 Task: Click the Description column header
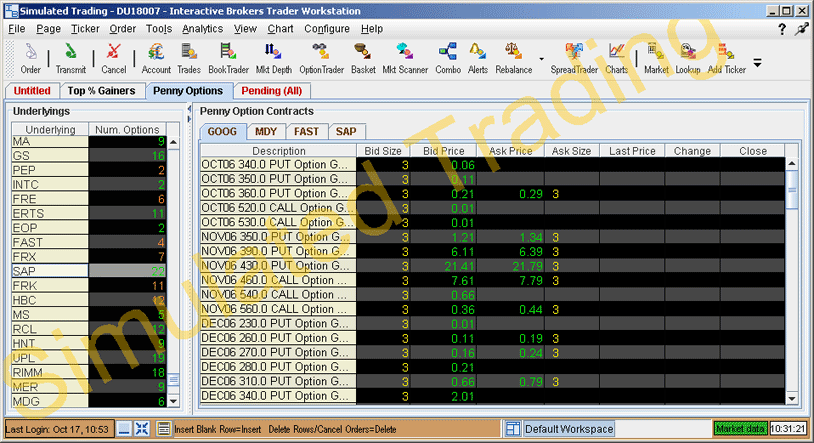pyautogui.click(x=279, y=151)
